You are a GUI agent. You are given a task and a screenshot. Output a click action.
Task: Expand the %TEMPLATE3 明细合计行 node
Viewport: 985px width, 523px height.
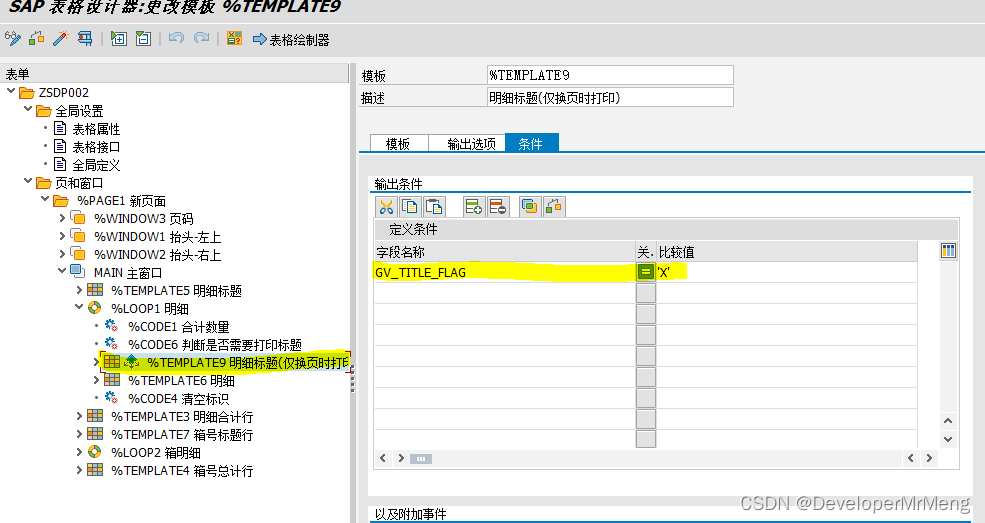79,416
